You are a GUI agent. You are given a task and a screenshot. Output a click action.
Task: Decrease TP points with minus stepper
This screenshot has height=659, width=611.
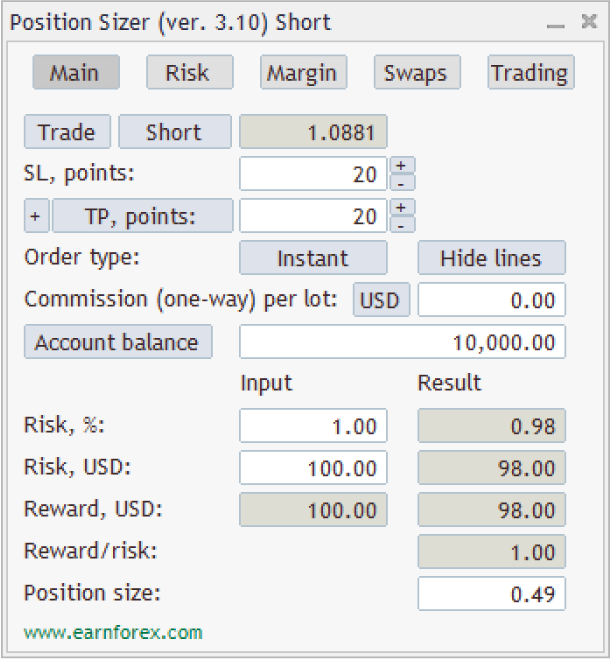(401, 224)
